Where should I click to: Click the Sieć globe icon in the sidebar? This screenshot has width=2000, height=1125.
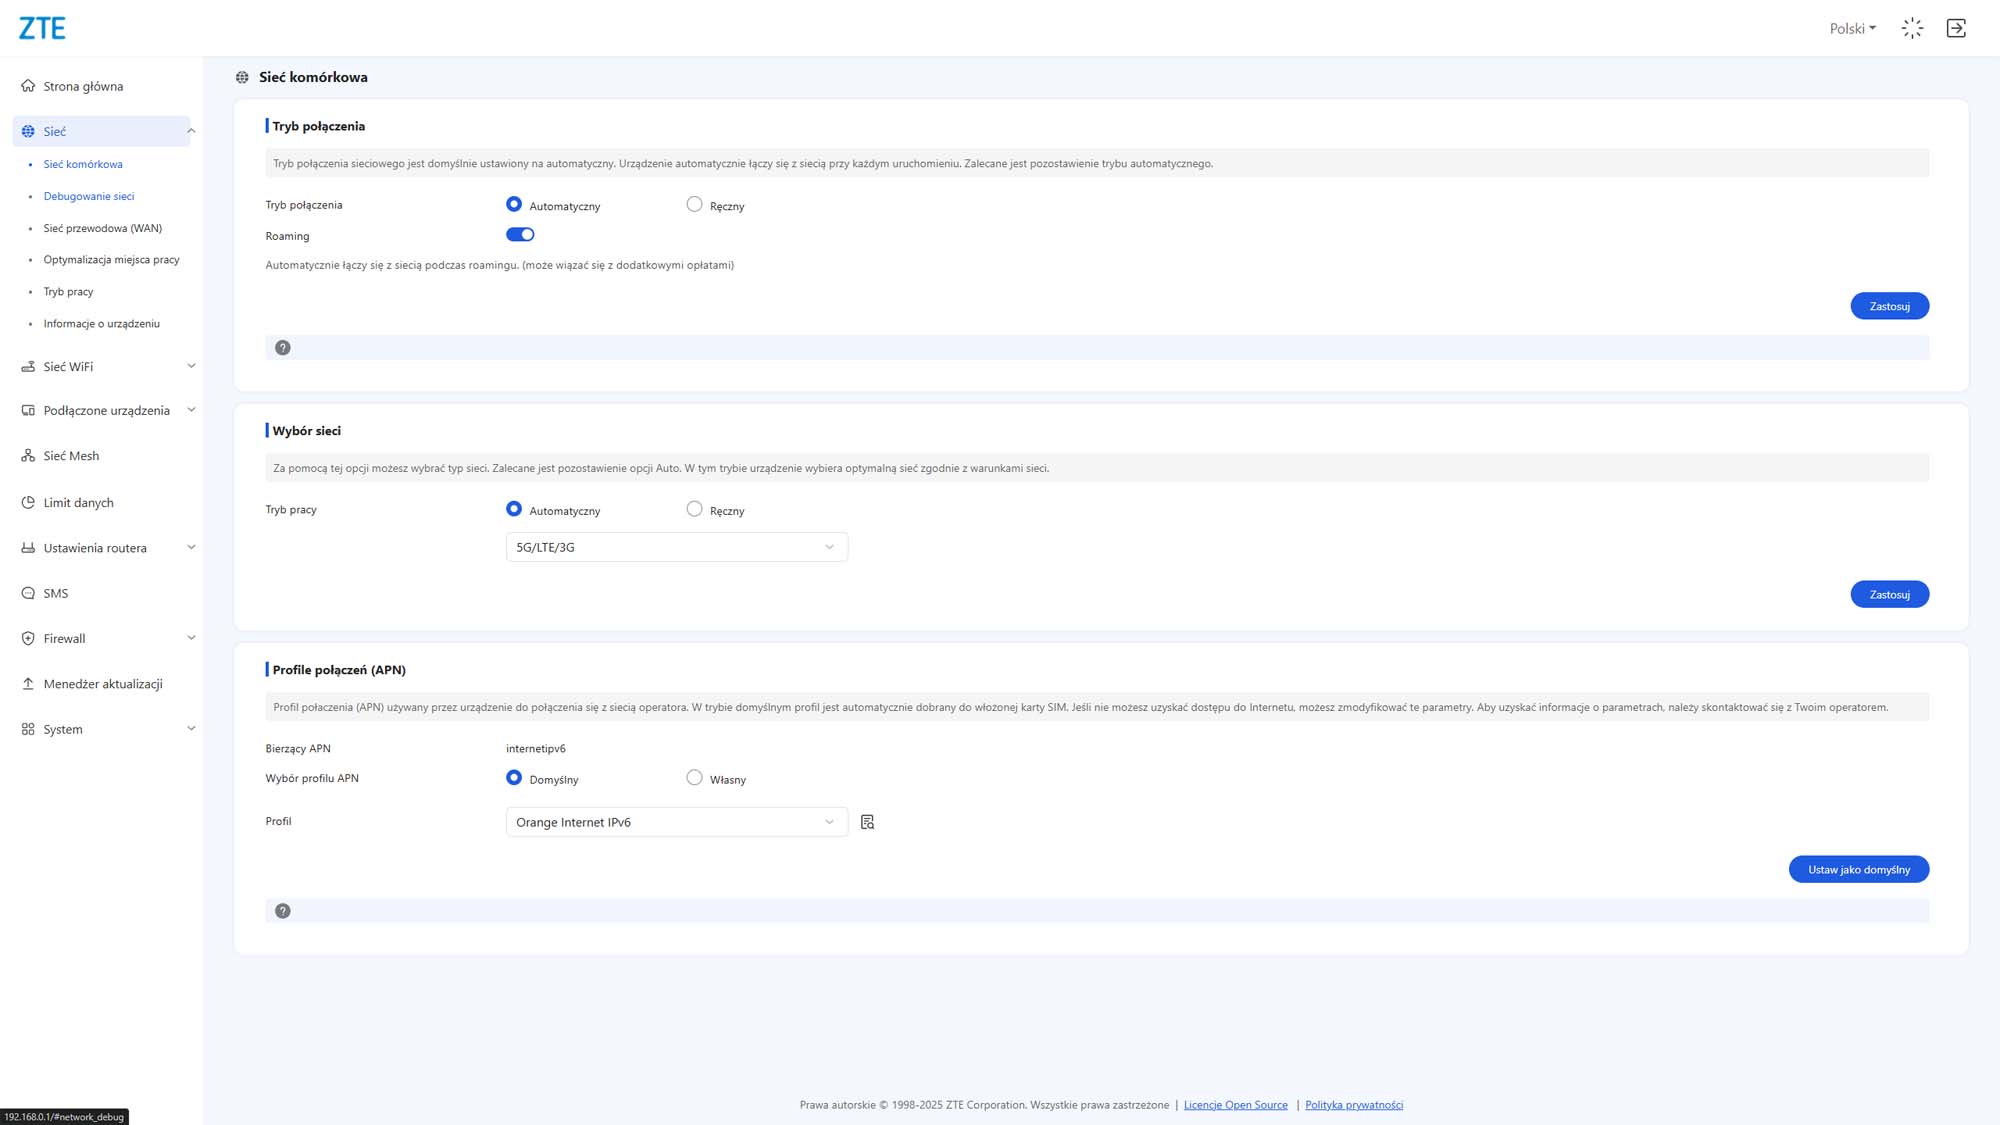tap(28, 131)
